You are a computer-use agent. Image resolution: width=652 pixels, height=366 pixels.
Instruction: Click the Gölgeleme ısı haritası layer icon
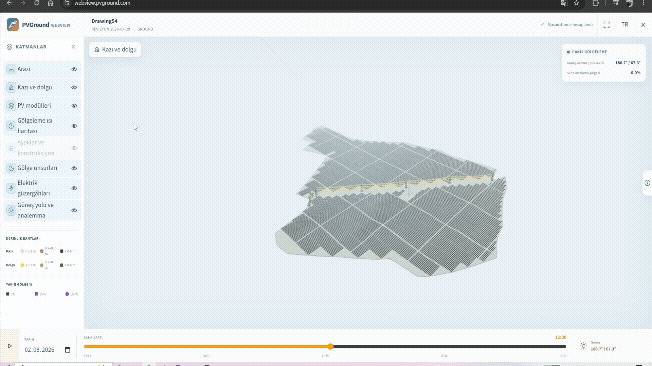click(x=11, y=126)
